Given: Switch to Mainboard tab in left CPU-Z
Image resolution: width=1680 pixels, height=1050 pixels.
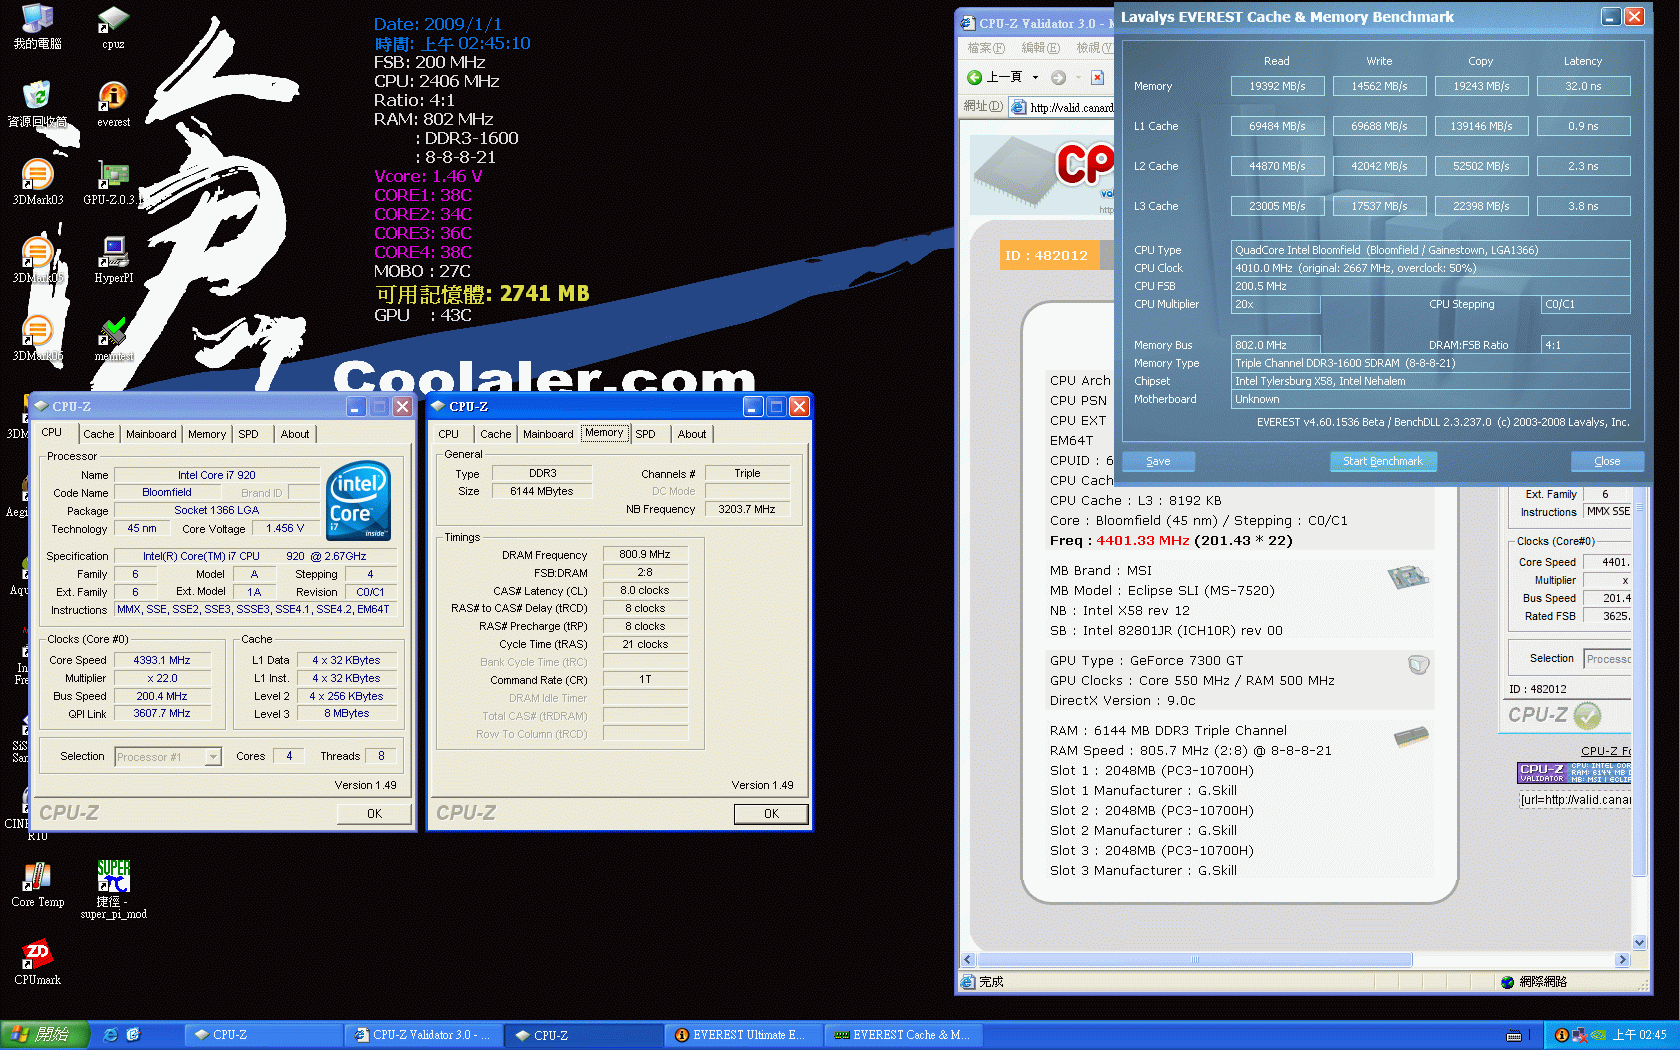Looking at the screenshot, I should (151, 434).
